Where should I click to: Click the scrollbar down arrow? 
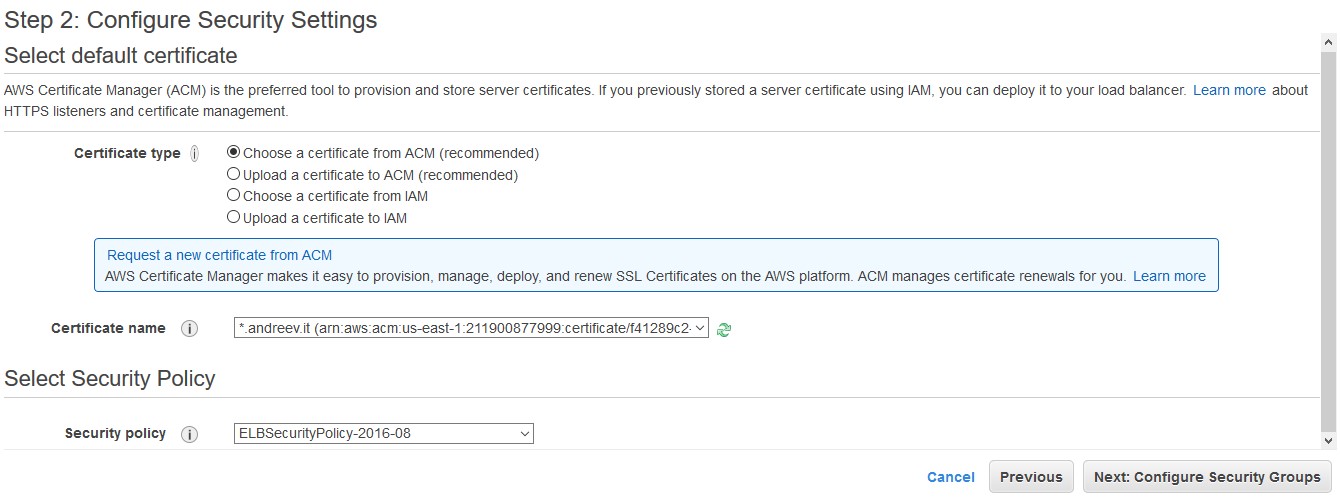coord(1329,440)
